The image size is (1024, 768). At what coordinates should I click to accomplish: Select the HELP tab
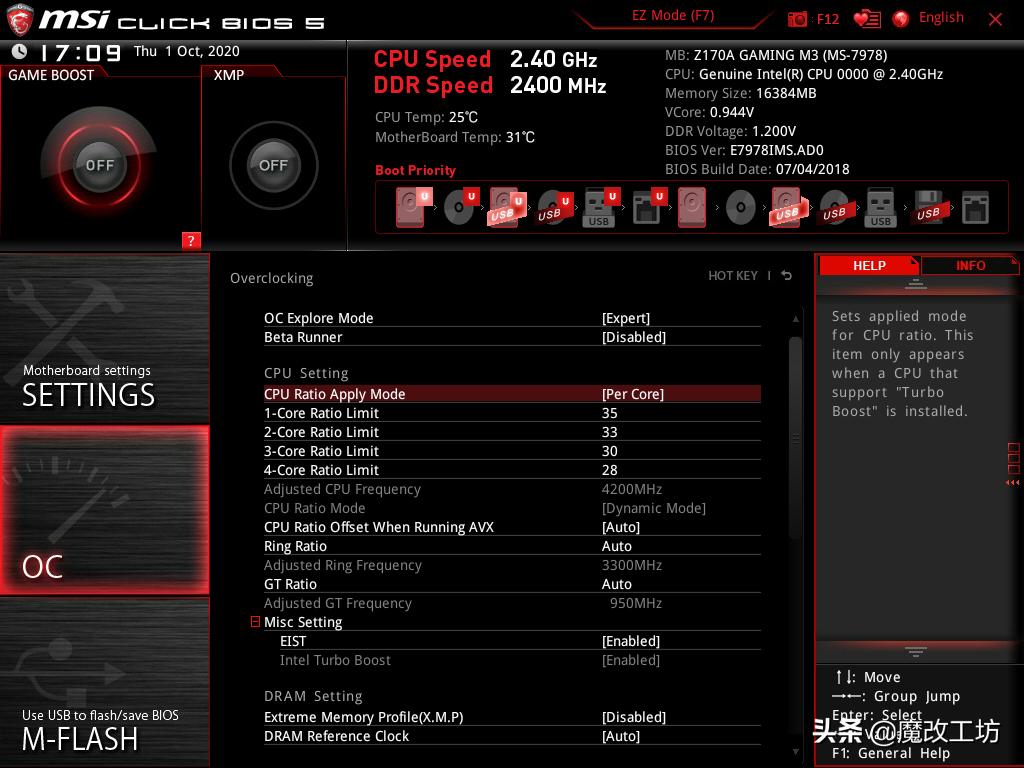coord(868,265)
